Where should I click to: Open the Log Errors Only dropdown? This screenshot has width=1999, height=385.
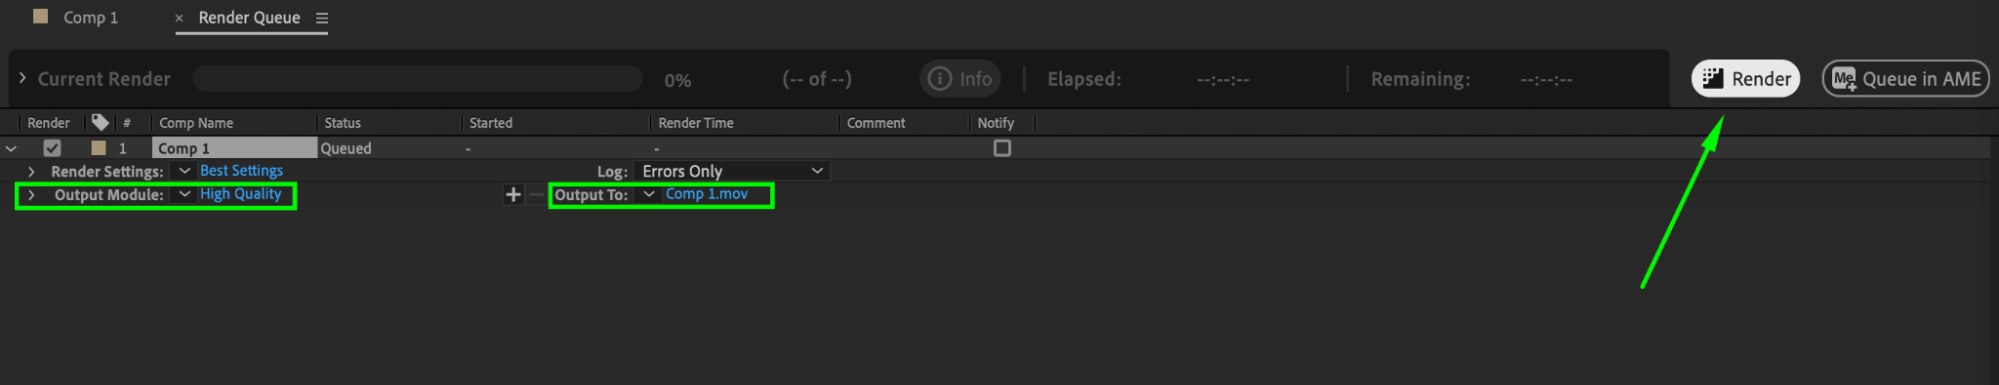click(731, 171)
